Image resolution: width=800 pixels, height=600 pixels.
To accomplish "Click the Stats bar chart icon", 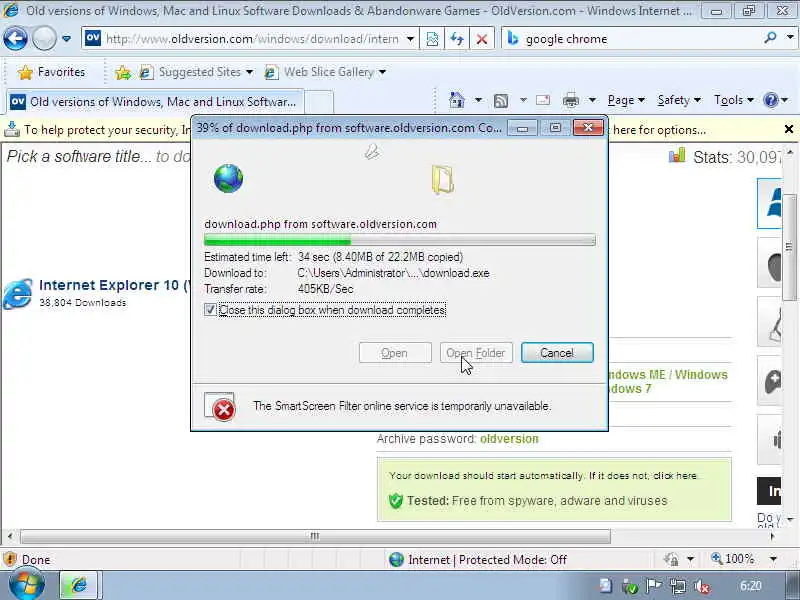I will [x=677, y=155].
